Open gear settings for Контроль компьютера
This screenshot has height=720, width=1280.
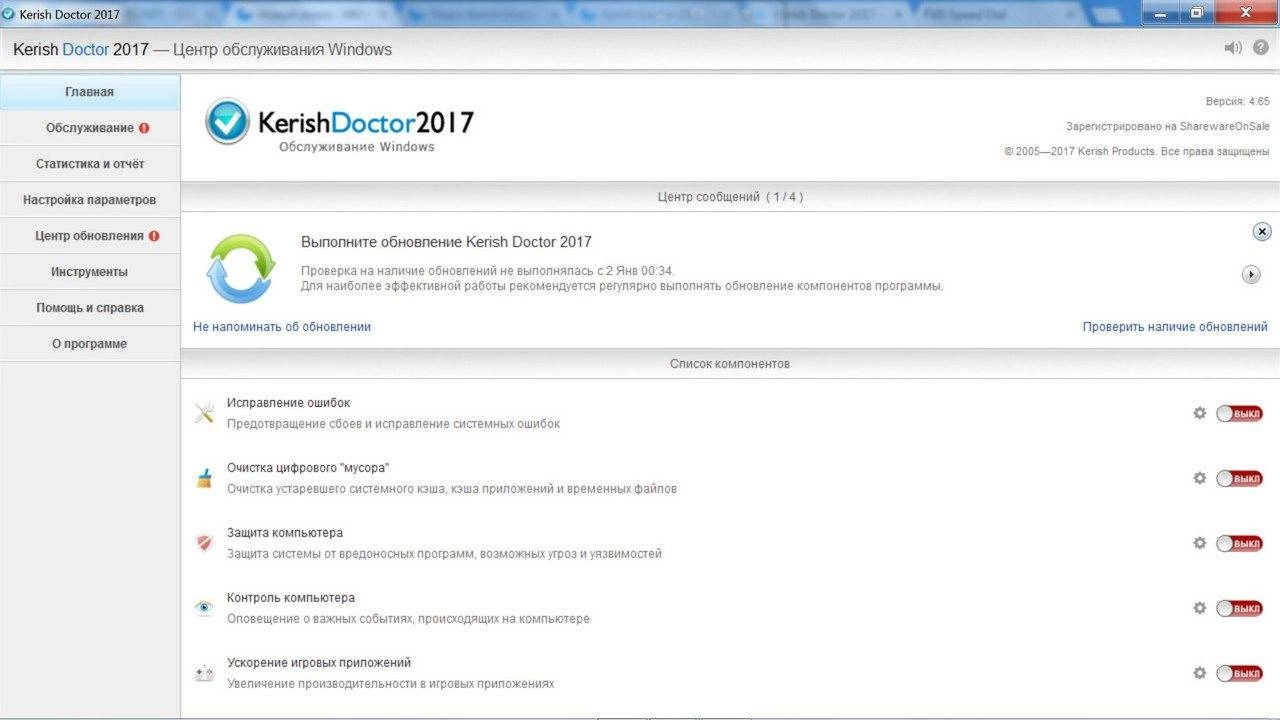(x=1200, y=608)
